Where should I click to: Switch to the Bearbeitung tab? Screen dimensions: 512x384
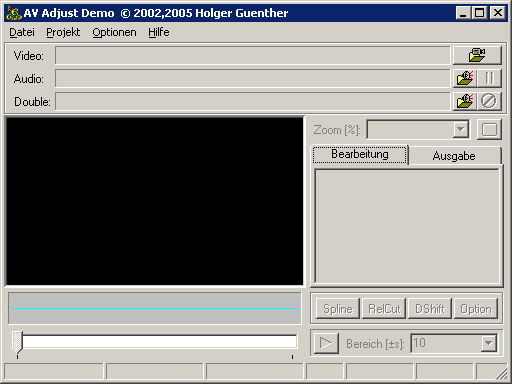pyautogui.click(x=360, y=155)
